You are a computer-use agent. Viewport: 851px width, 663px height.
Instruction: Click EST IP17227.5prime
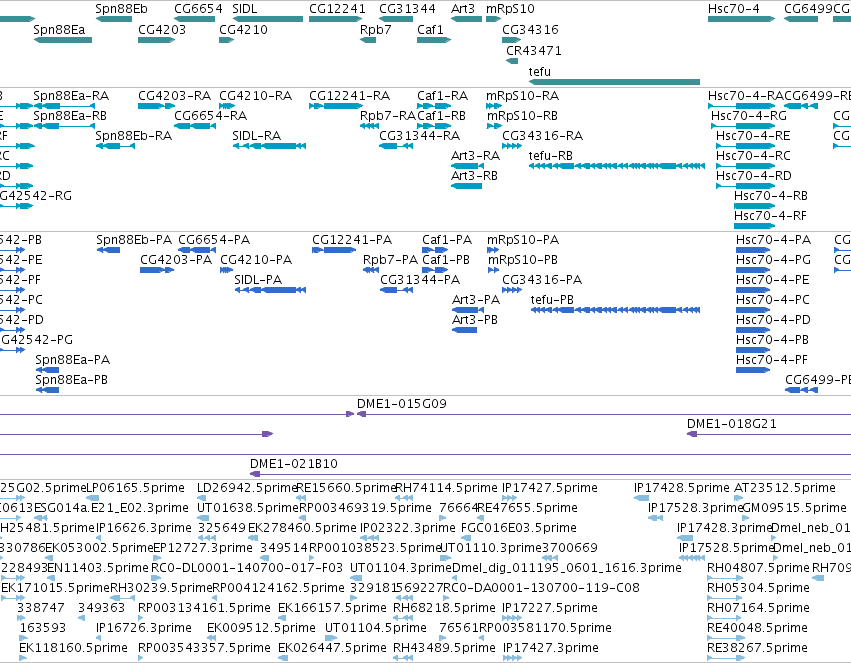pos(512,617)
